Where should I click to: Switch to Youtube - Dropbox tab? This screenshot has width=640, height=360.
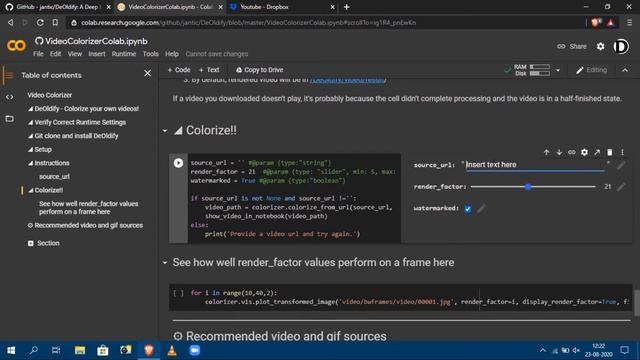(282, 7)
